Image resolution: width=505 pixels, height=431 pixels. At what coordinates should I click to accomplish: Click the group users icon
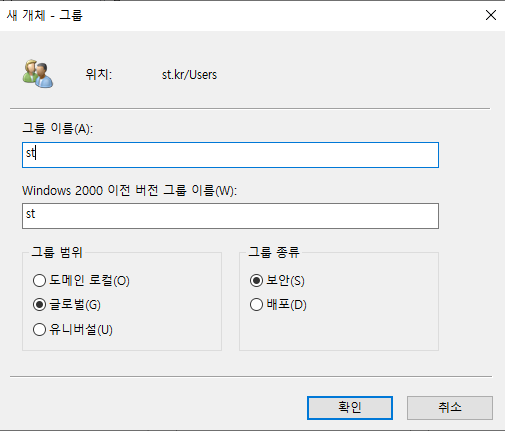(x=38, y=74)
